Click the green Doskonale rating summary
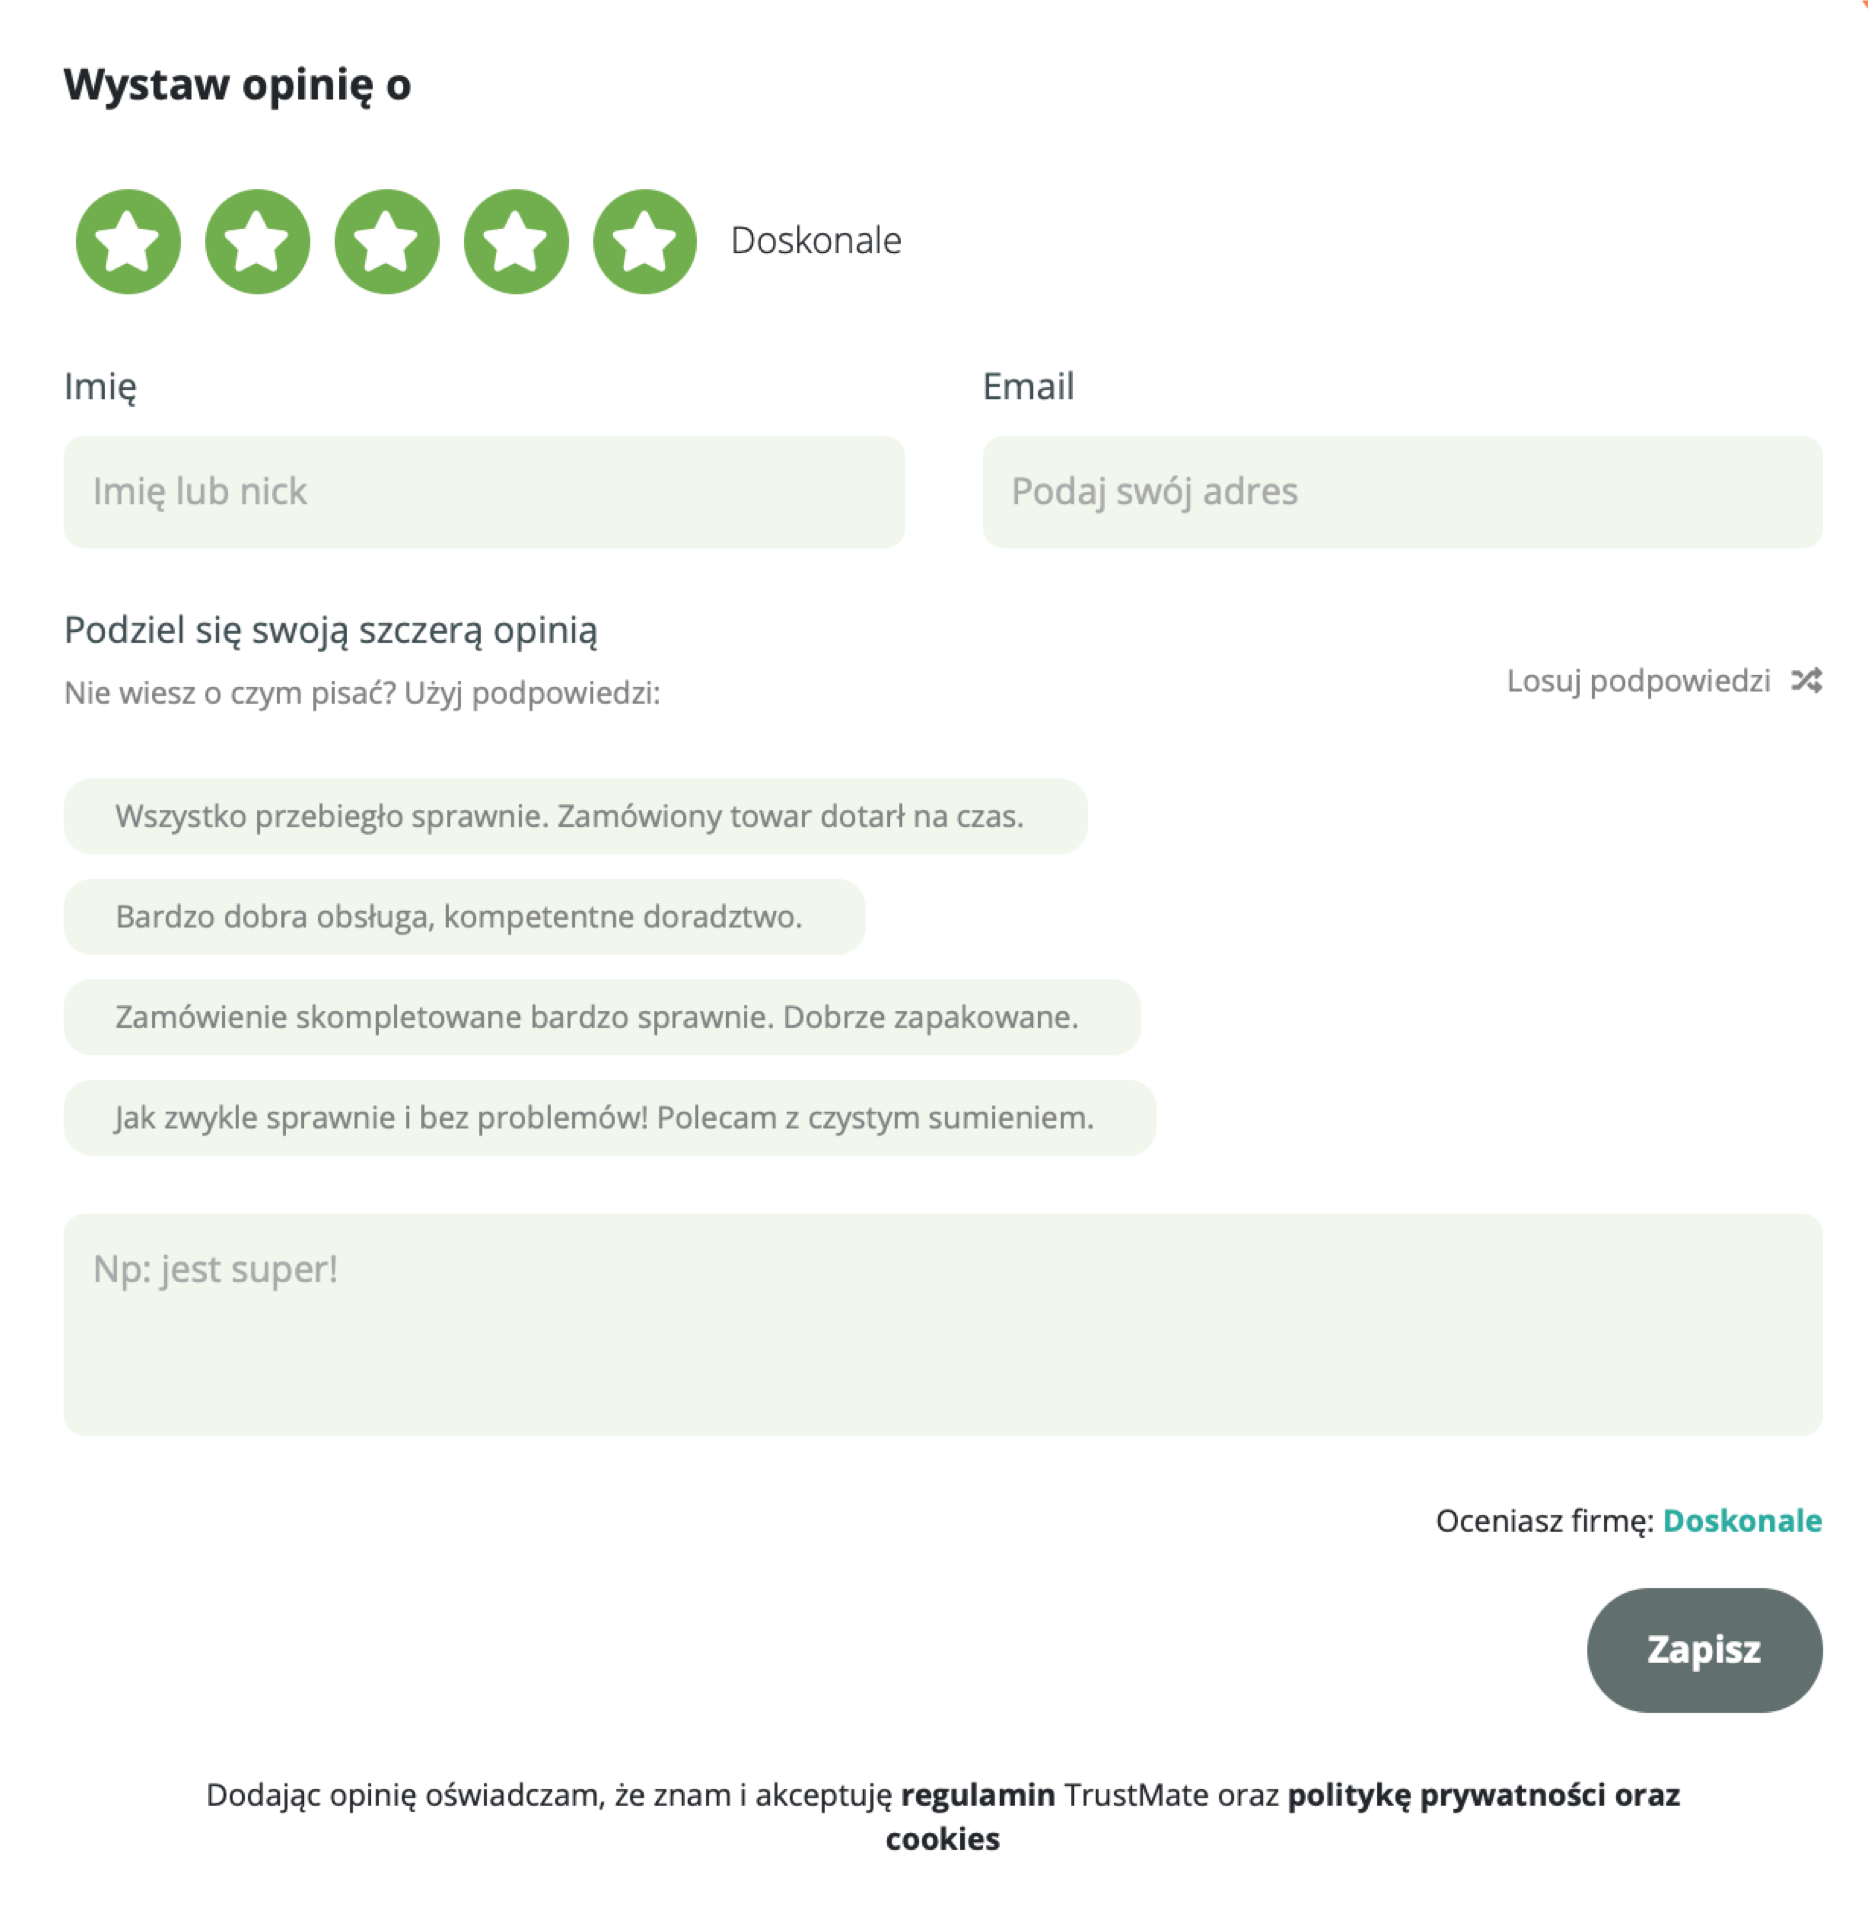1868x1922 pixels. click(1742, 1521)
